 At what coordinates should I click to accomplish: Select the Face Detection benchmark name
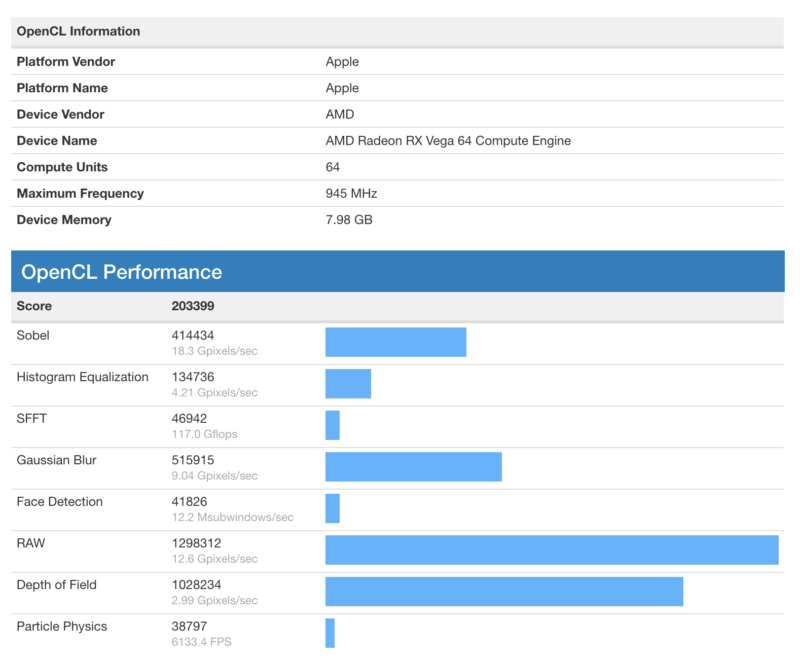click(60, 502)
